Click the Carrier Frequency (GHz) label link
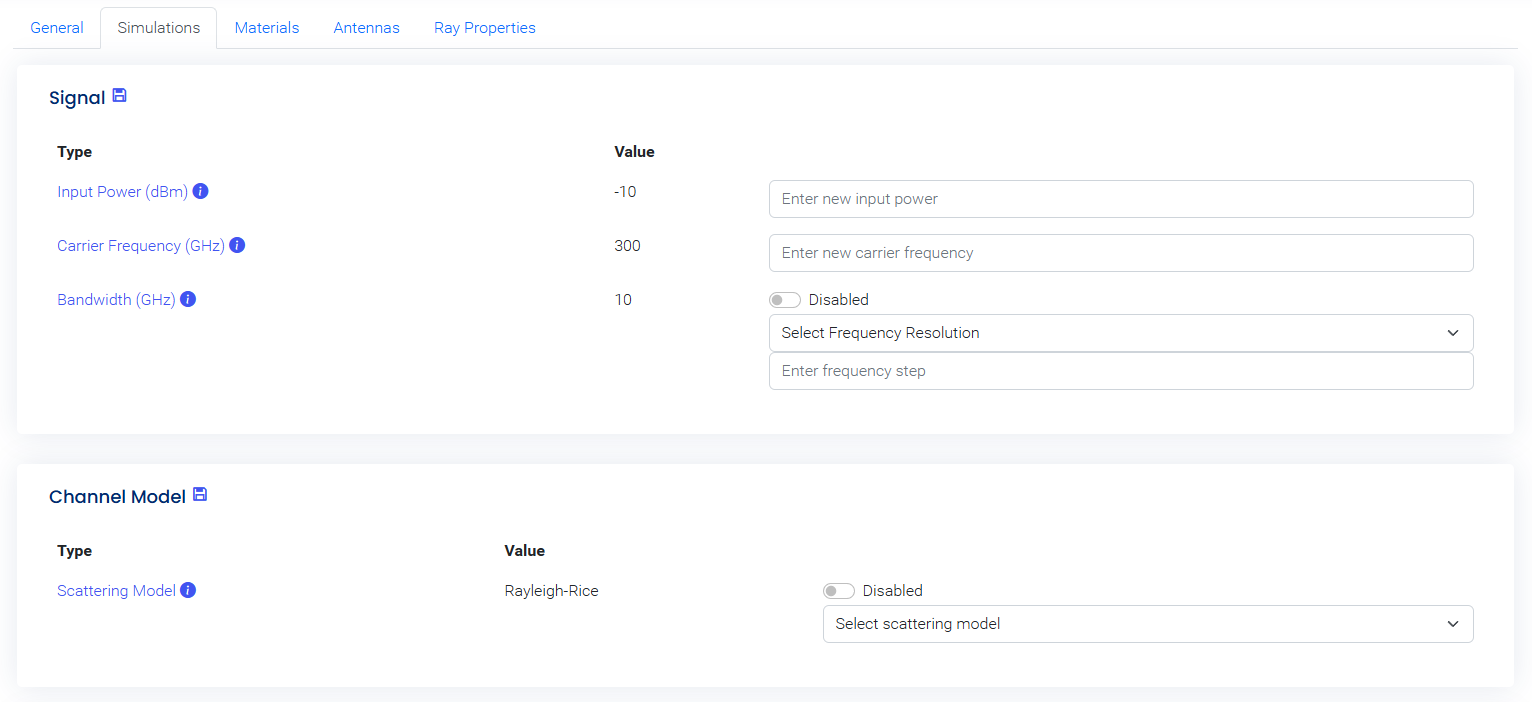This screenshot has height=702, width=1532. coord(141,245)
